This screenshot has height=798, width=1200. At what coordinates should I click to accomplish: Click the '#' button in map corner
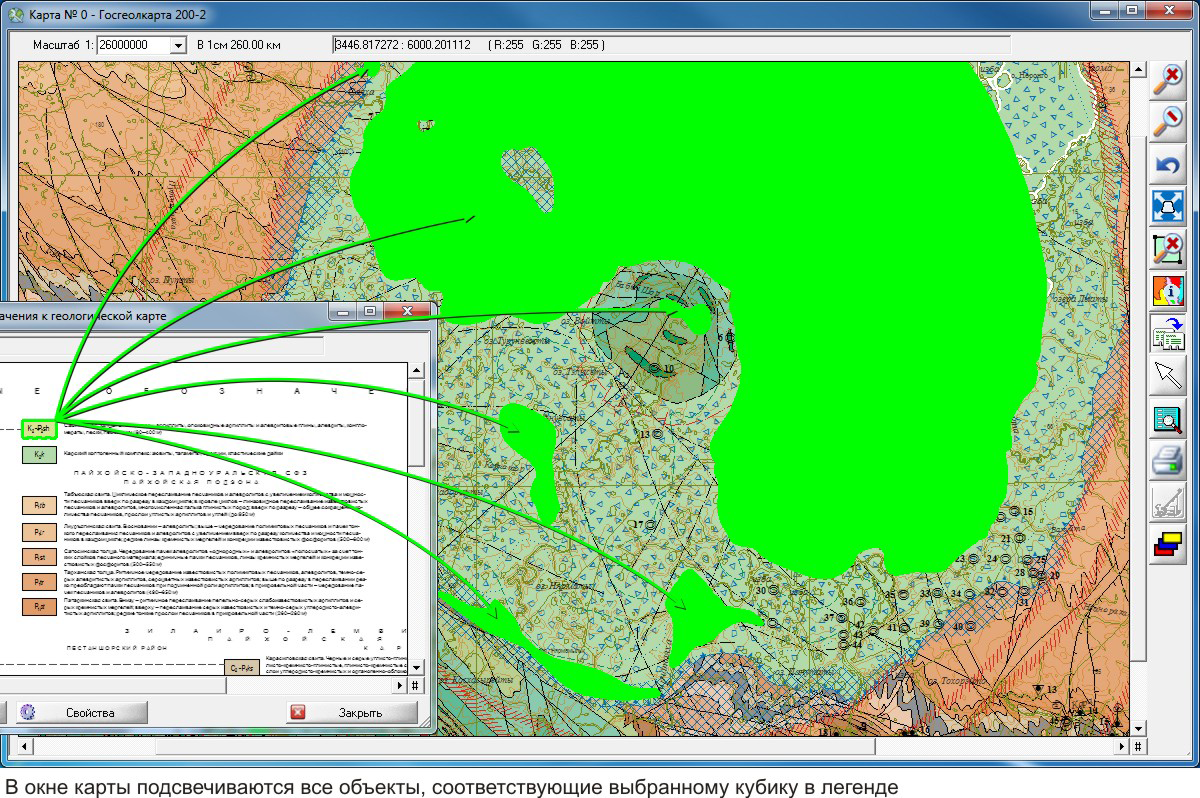coord(1137,746)
